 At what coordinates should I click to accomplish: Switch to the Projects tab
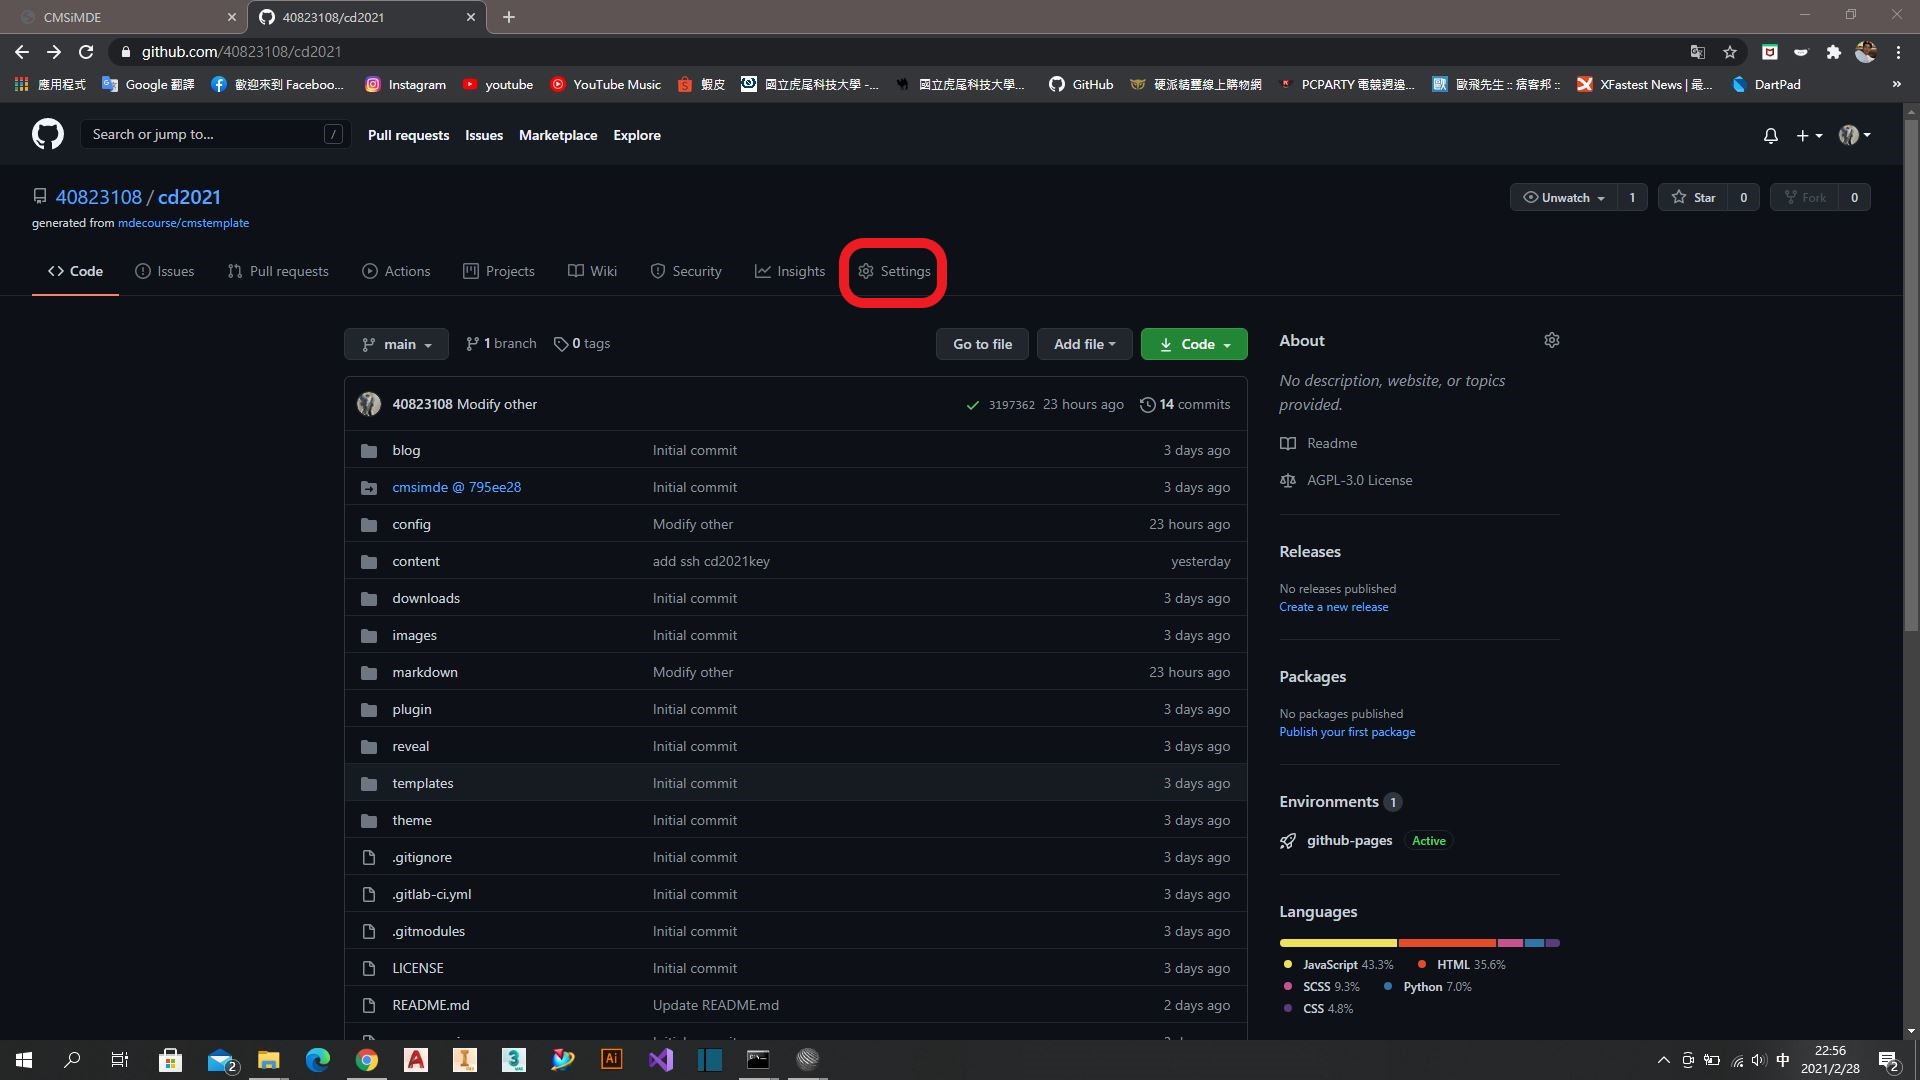tap(499, 271)
